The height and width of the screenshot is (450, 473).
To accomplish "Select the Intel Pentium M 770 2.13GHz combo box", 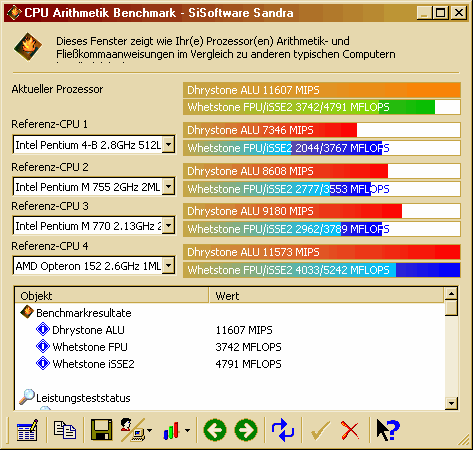I will 94,226.
